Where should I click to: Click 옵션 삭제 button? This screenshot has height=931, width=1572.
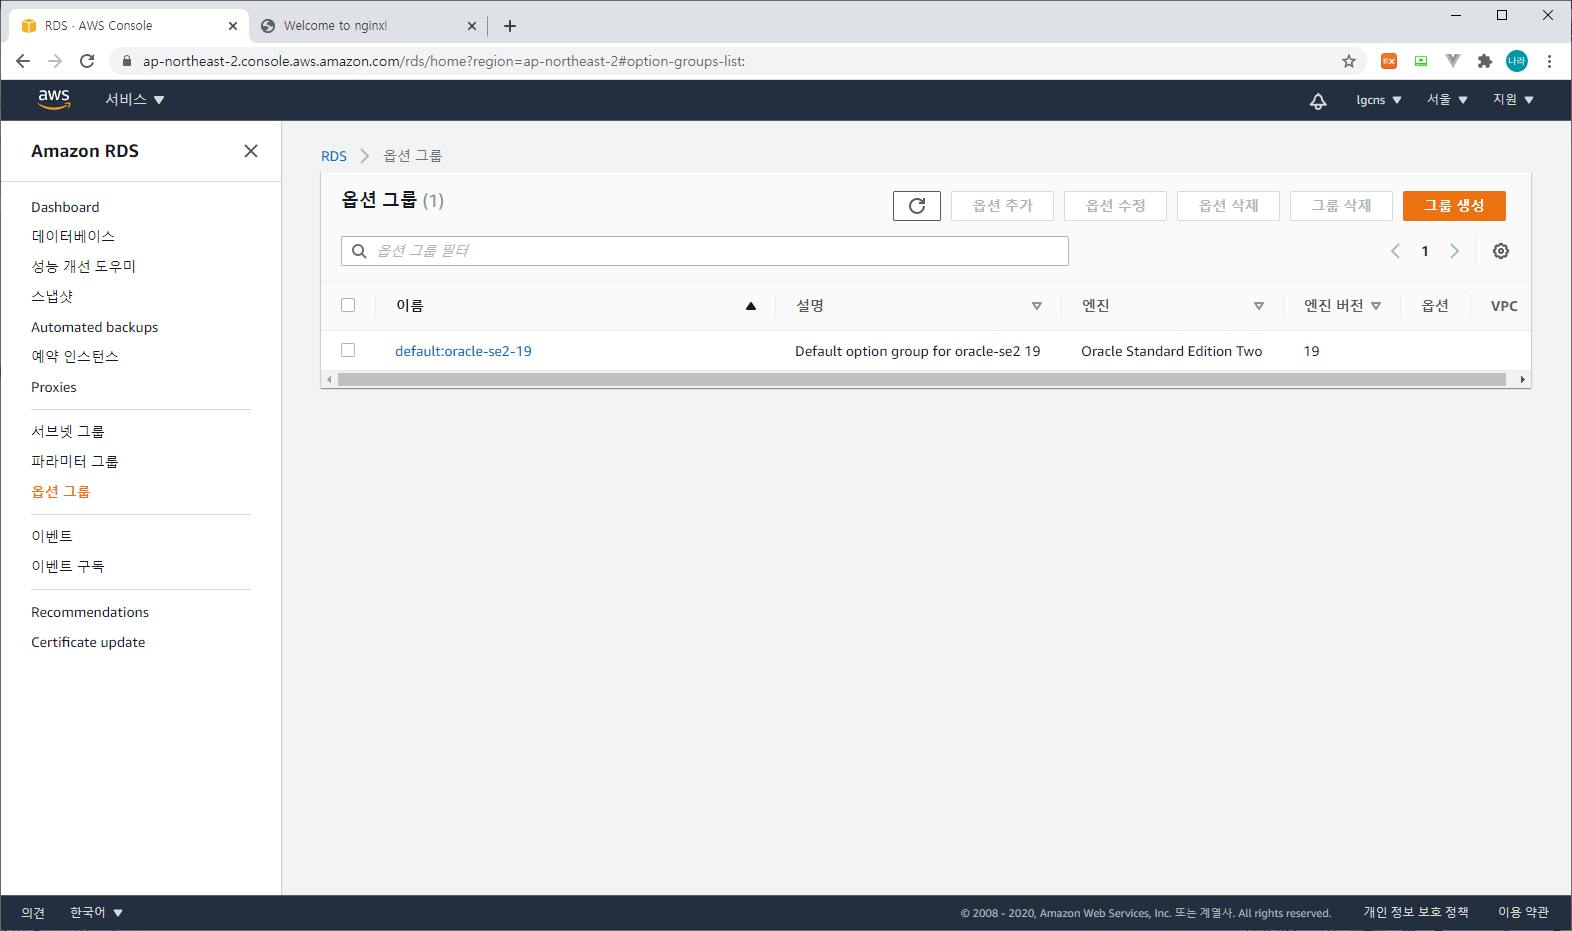point(1229,206)
